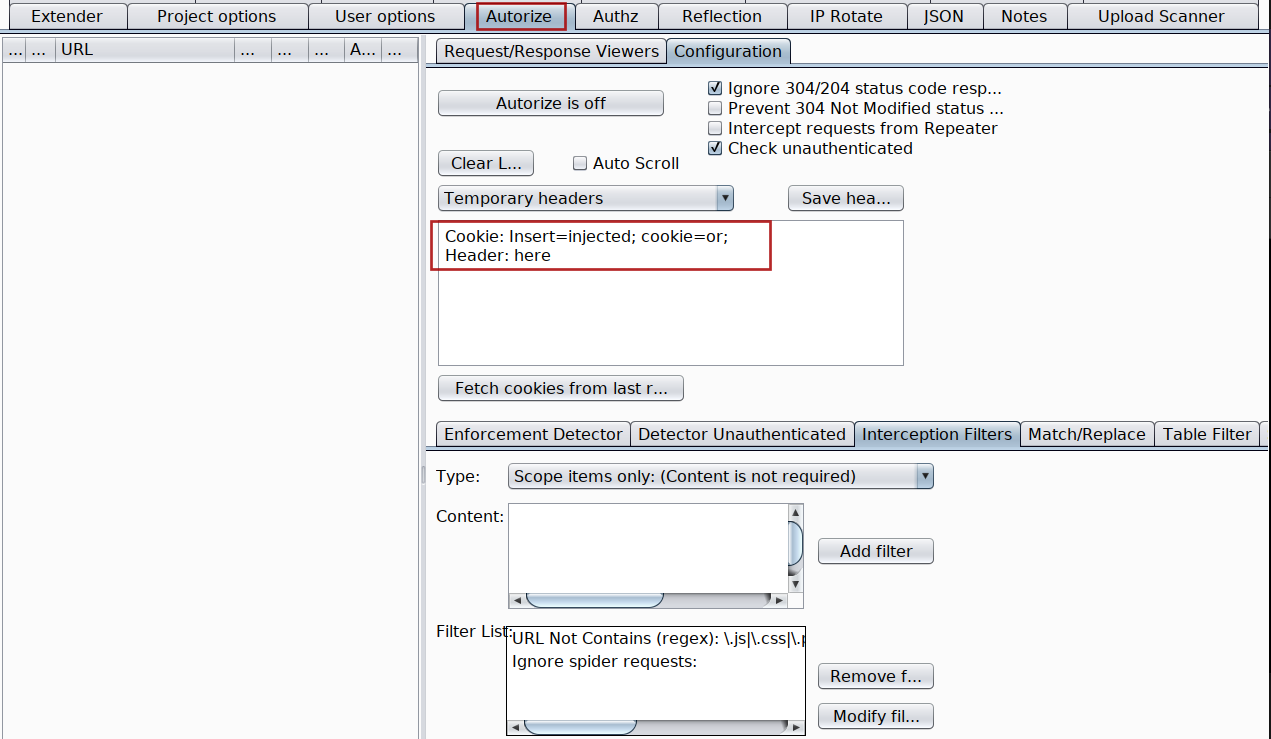Switch to the Extender tab

point(67,16)
